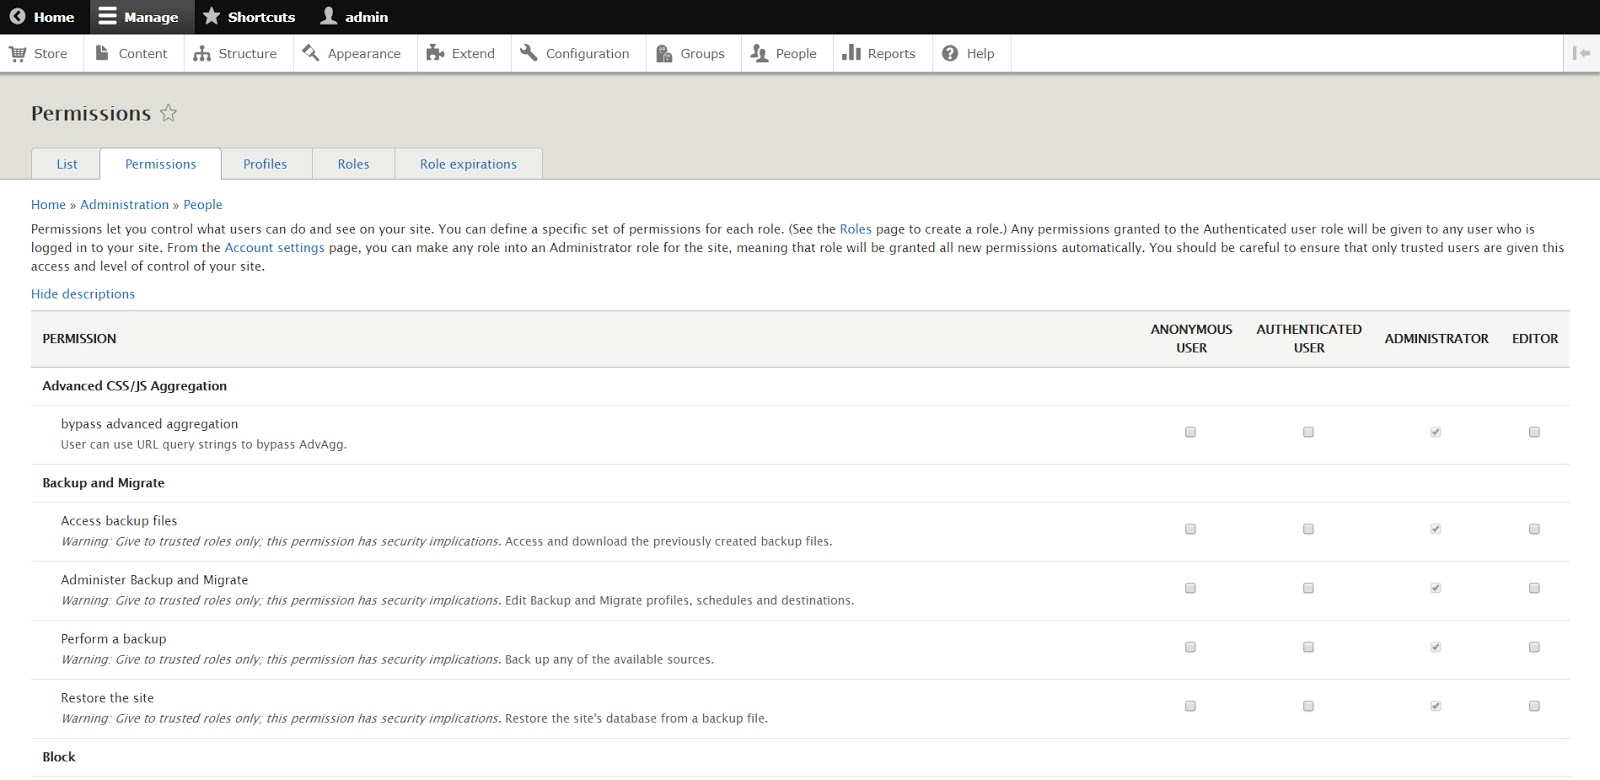This screenshot has height=780, width=1600.
Task: Open the admin user menu
Action: [354, 17]
